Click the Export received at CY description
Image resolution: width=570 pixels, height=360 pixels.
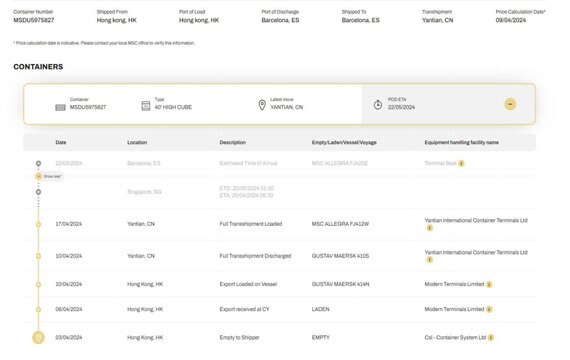[244, 309]
